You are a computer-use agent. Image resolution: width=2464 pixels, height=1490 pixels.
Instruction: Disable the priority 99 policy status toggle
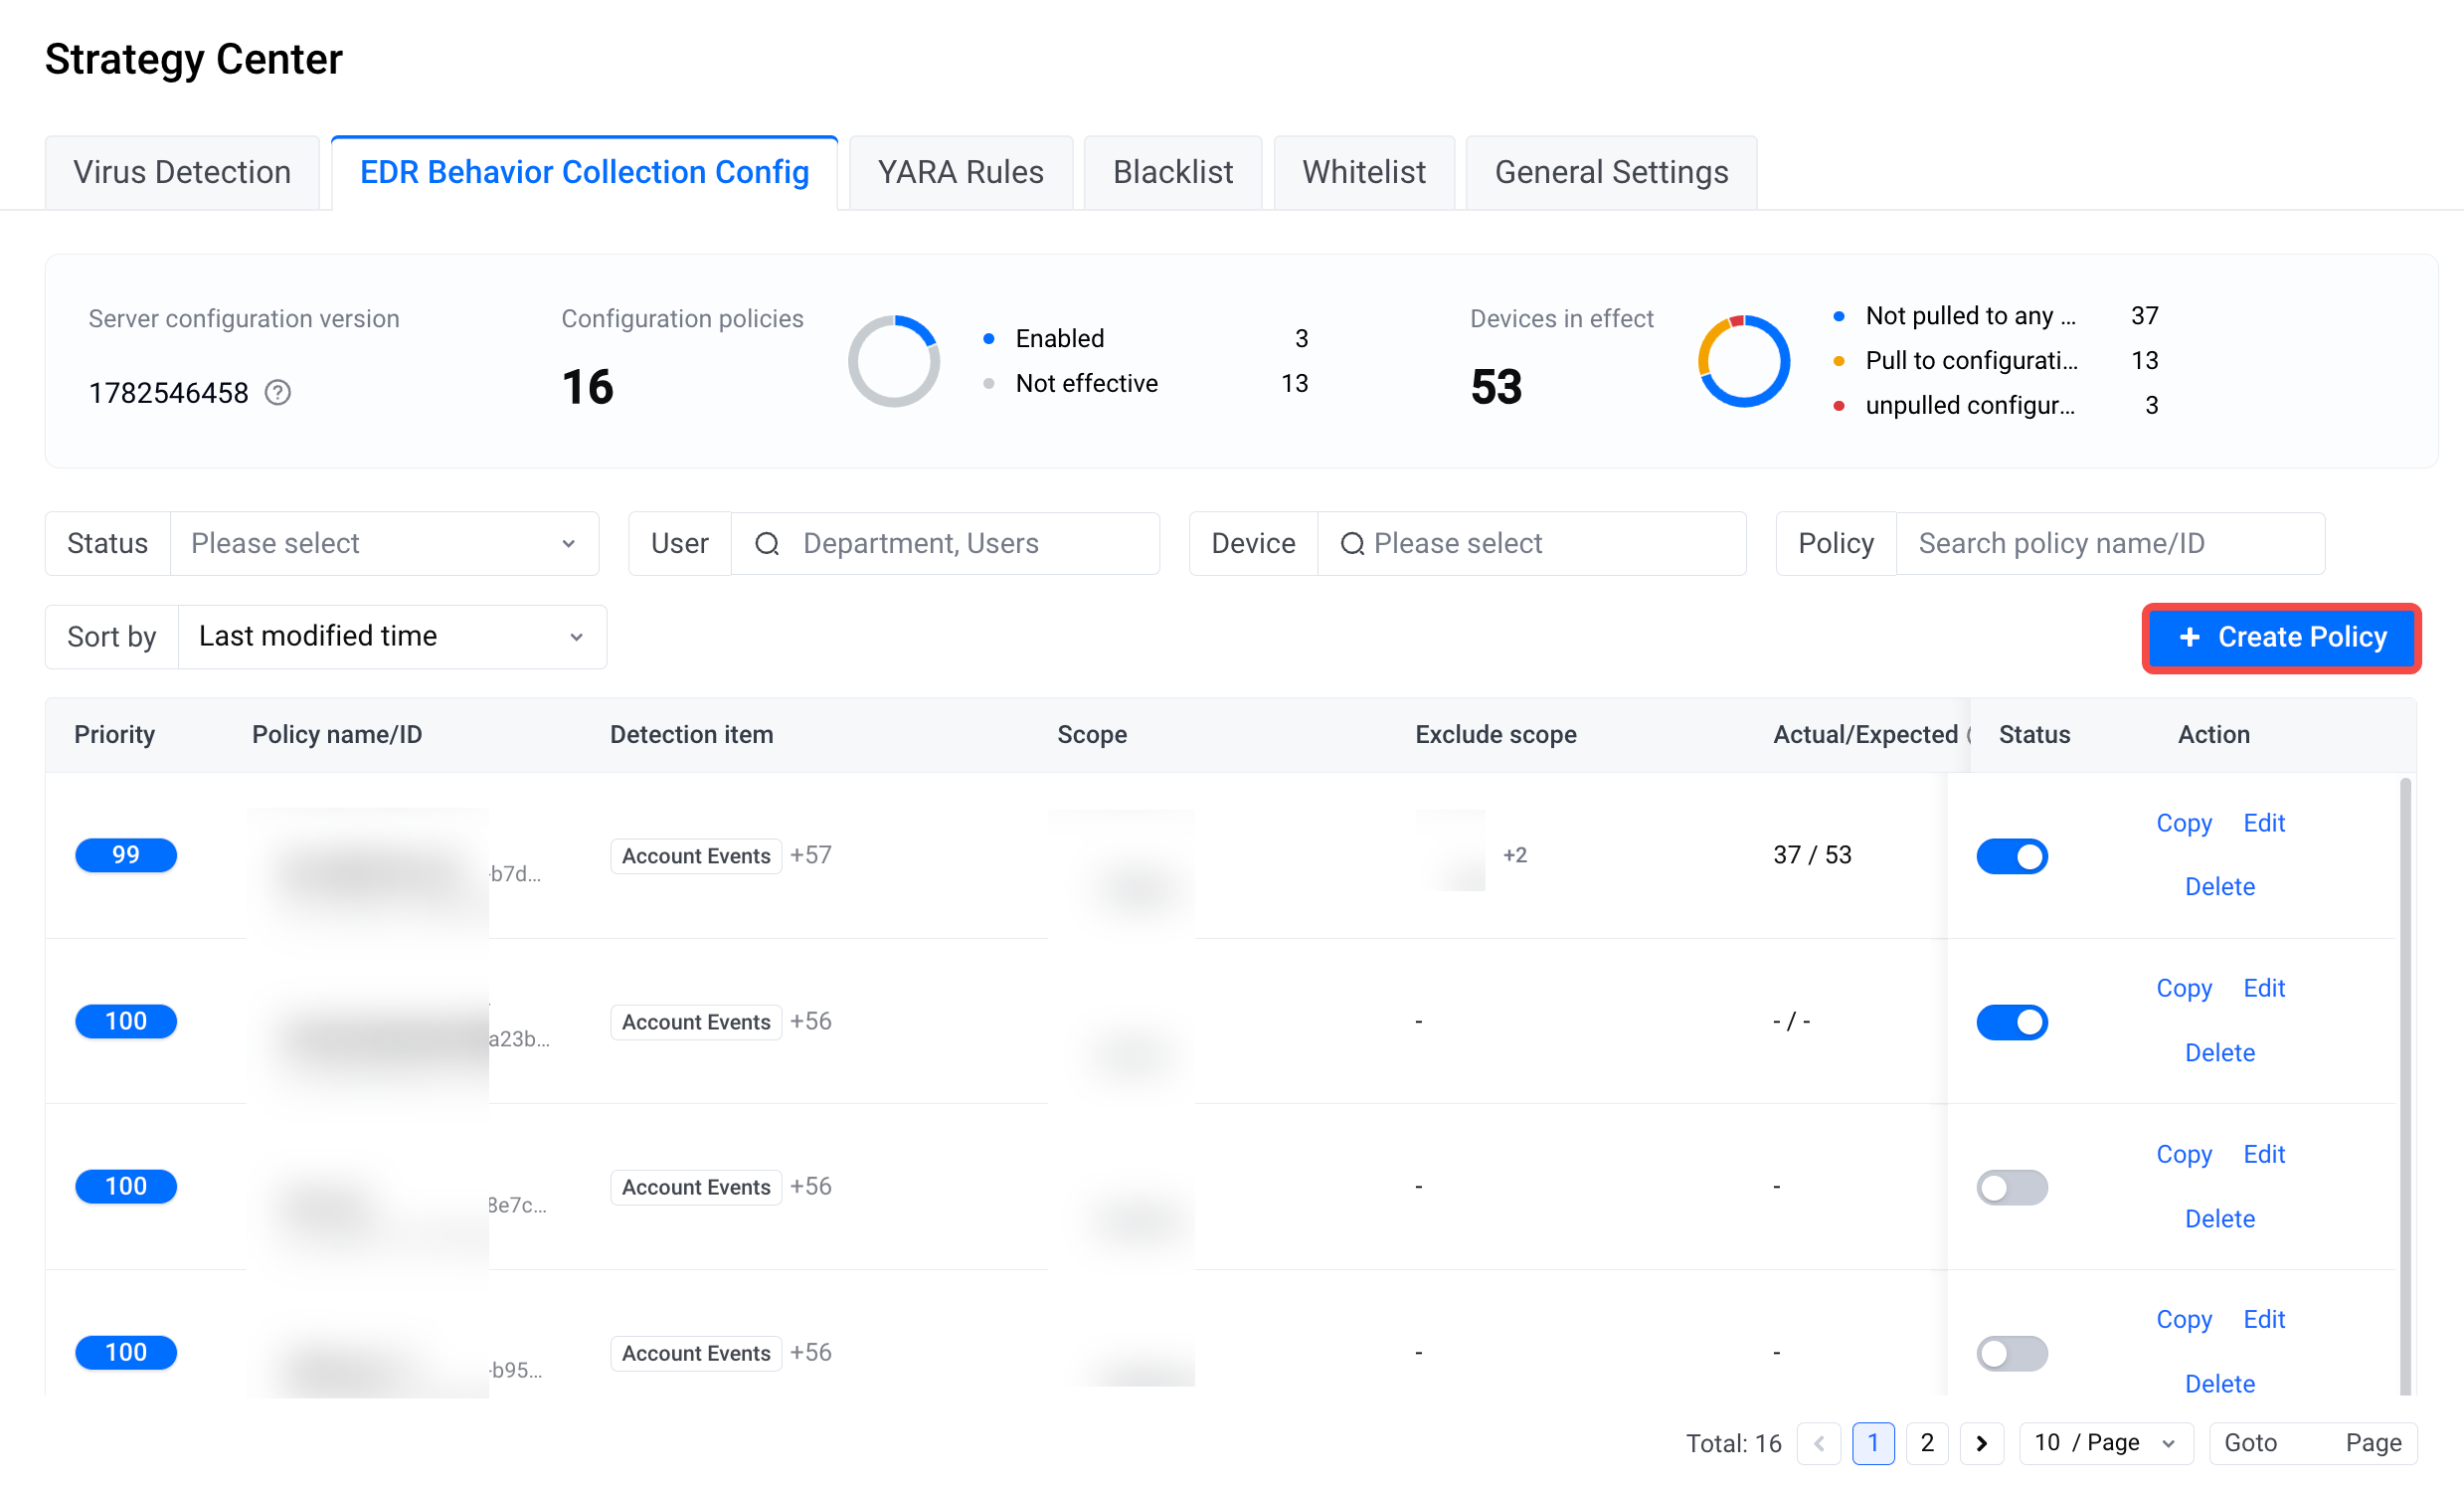click(x=2012, y=857)
